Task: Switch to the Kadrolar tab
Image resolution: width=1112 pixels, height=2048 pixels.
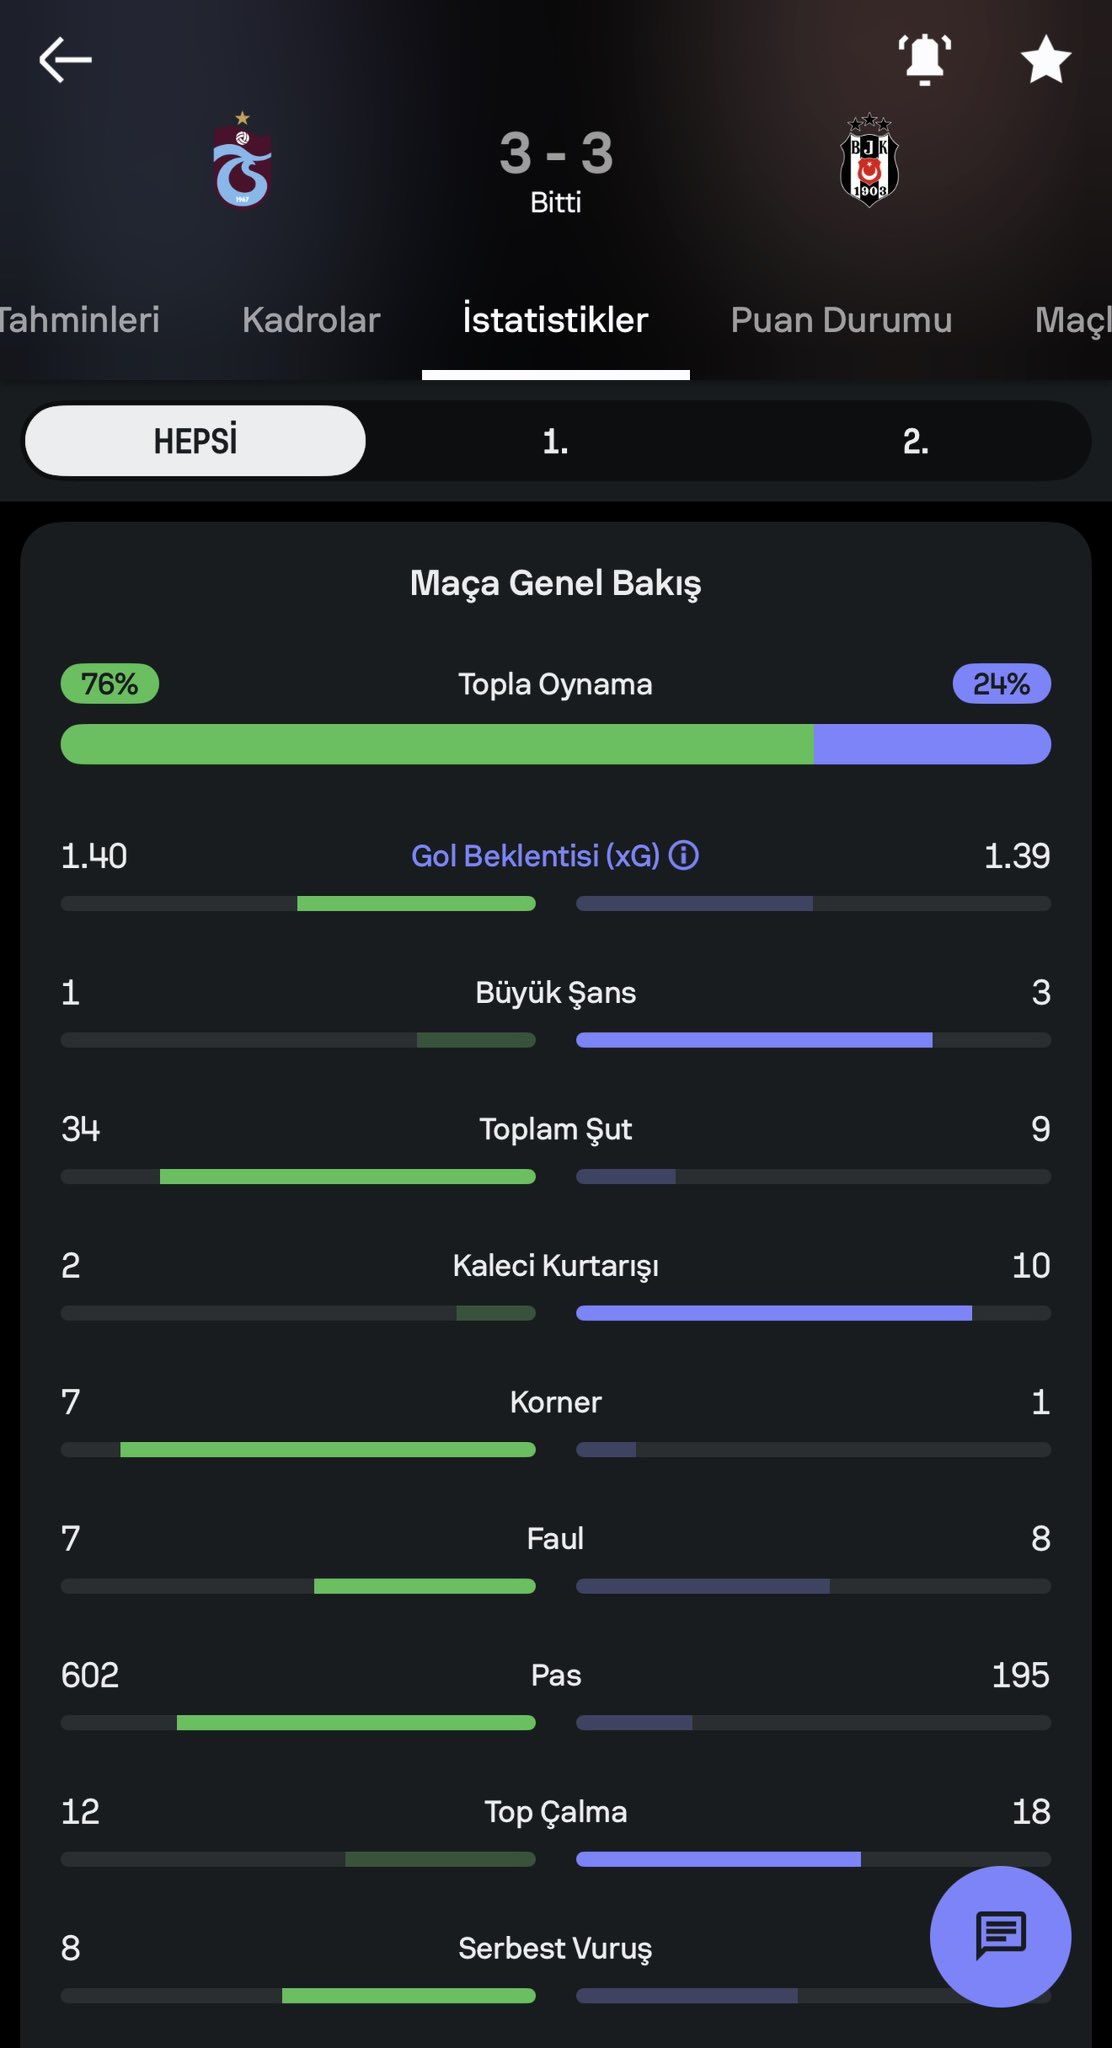Action: click(x=311, y=320)
